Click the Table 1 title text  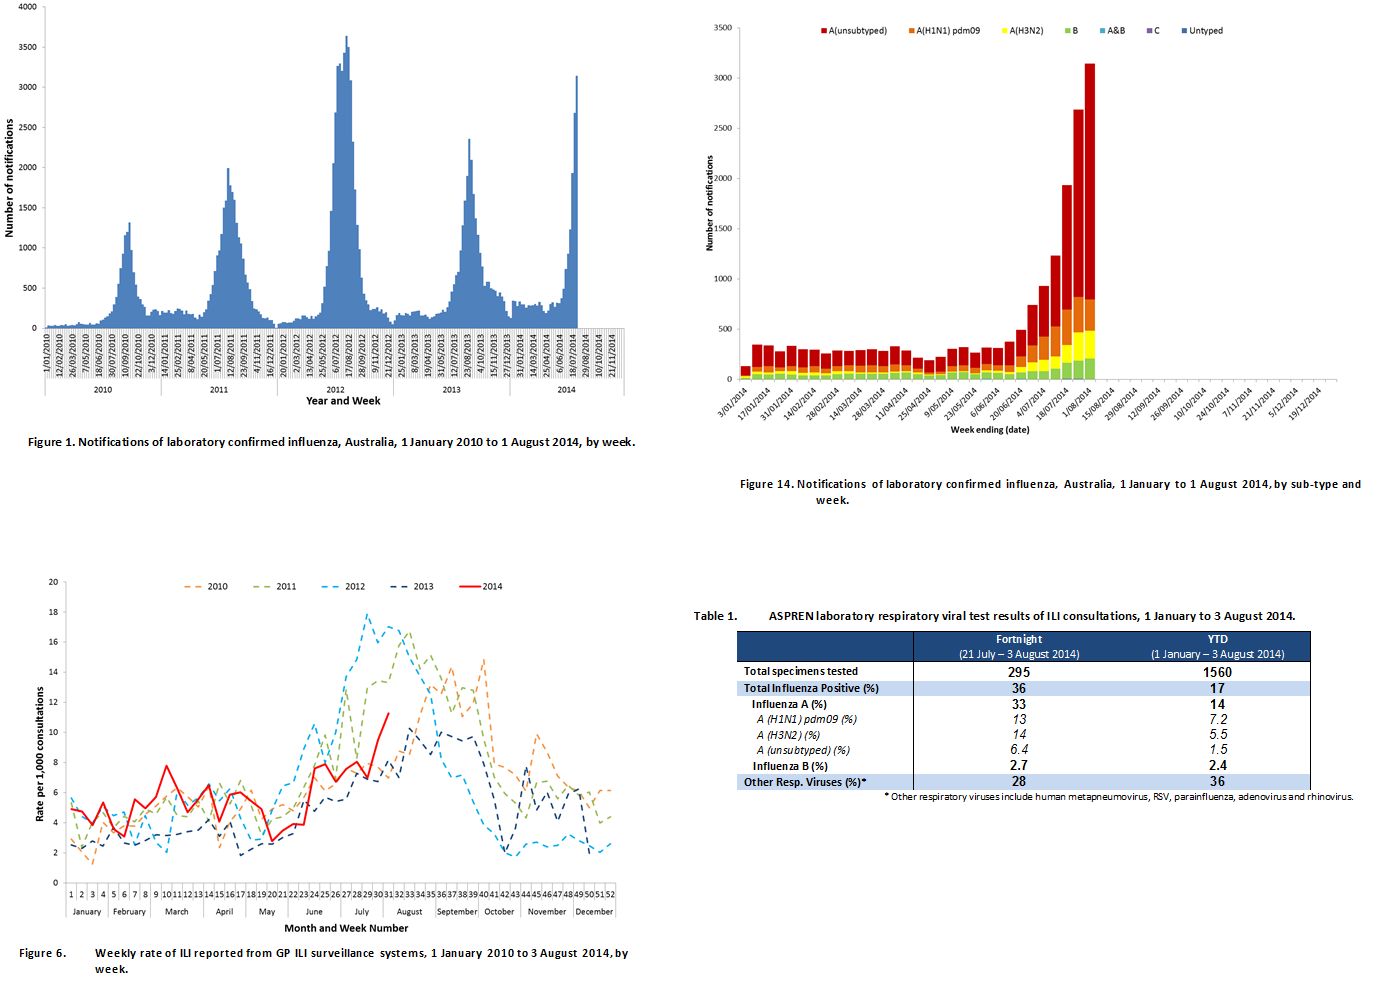(x=994, y=616)
